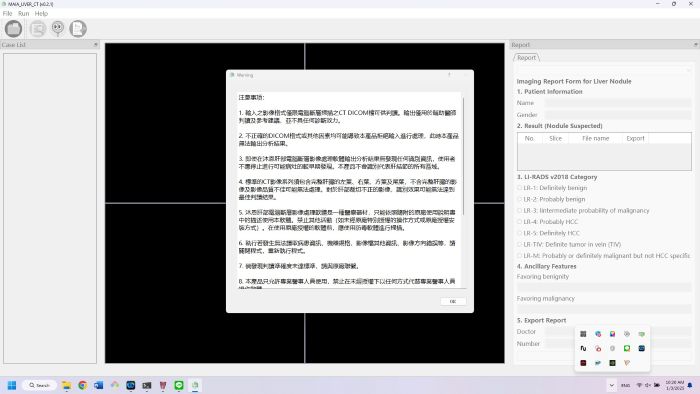Click the fu icon in tray overflow
Image resolution: width=700 pixels, height=394 pixels.
point(583,348)
